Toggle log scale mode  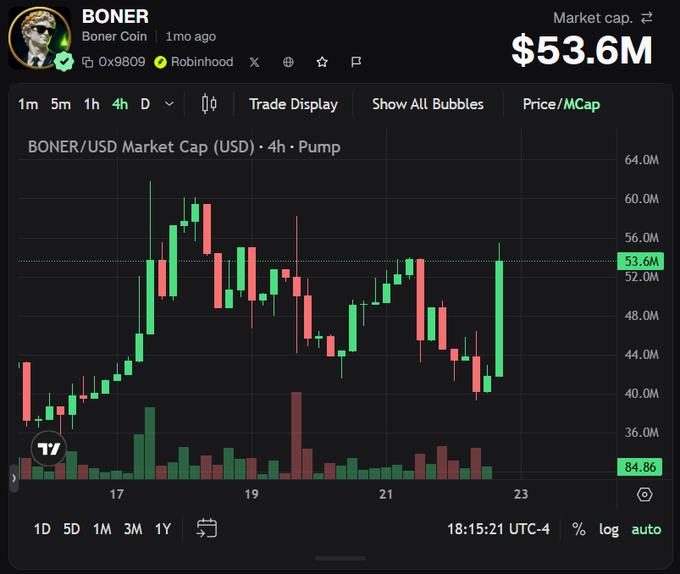tap(609, 530)
